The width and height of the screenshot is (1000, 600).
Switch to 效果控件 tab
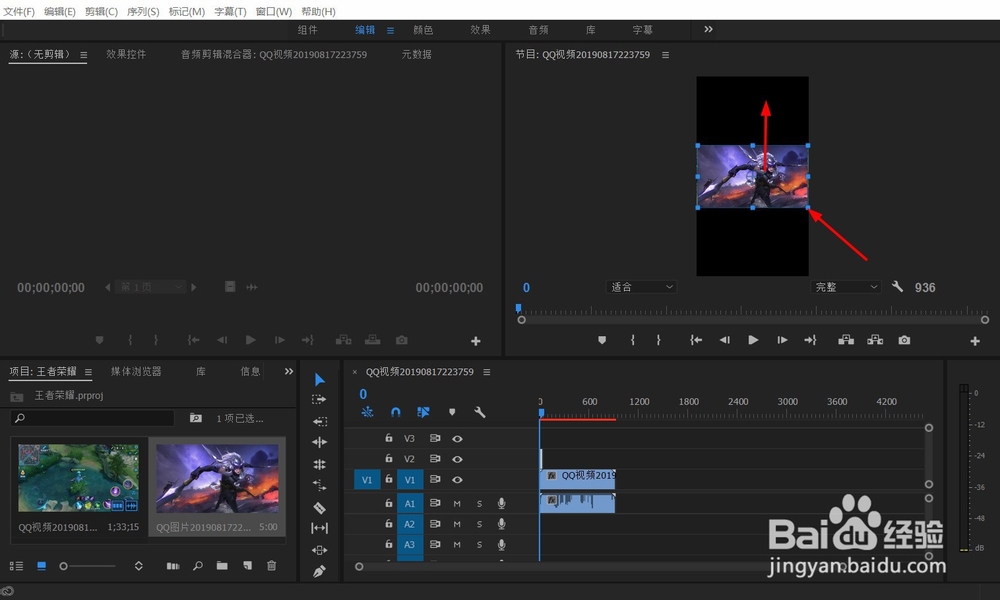pos(126,54)
